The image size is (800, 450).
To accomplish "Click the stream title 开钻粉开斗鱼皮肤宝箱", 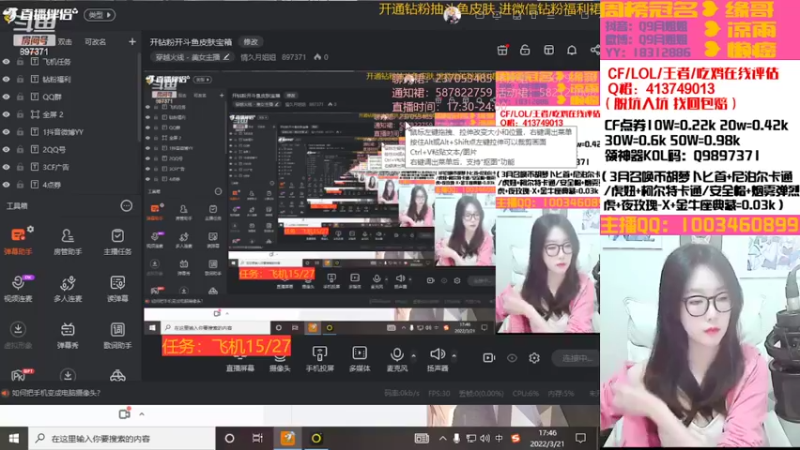I will point(191,42).
